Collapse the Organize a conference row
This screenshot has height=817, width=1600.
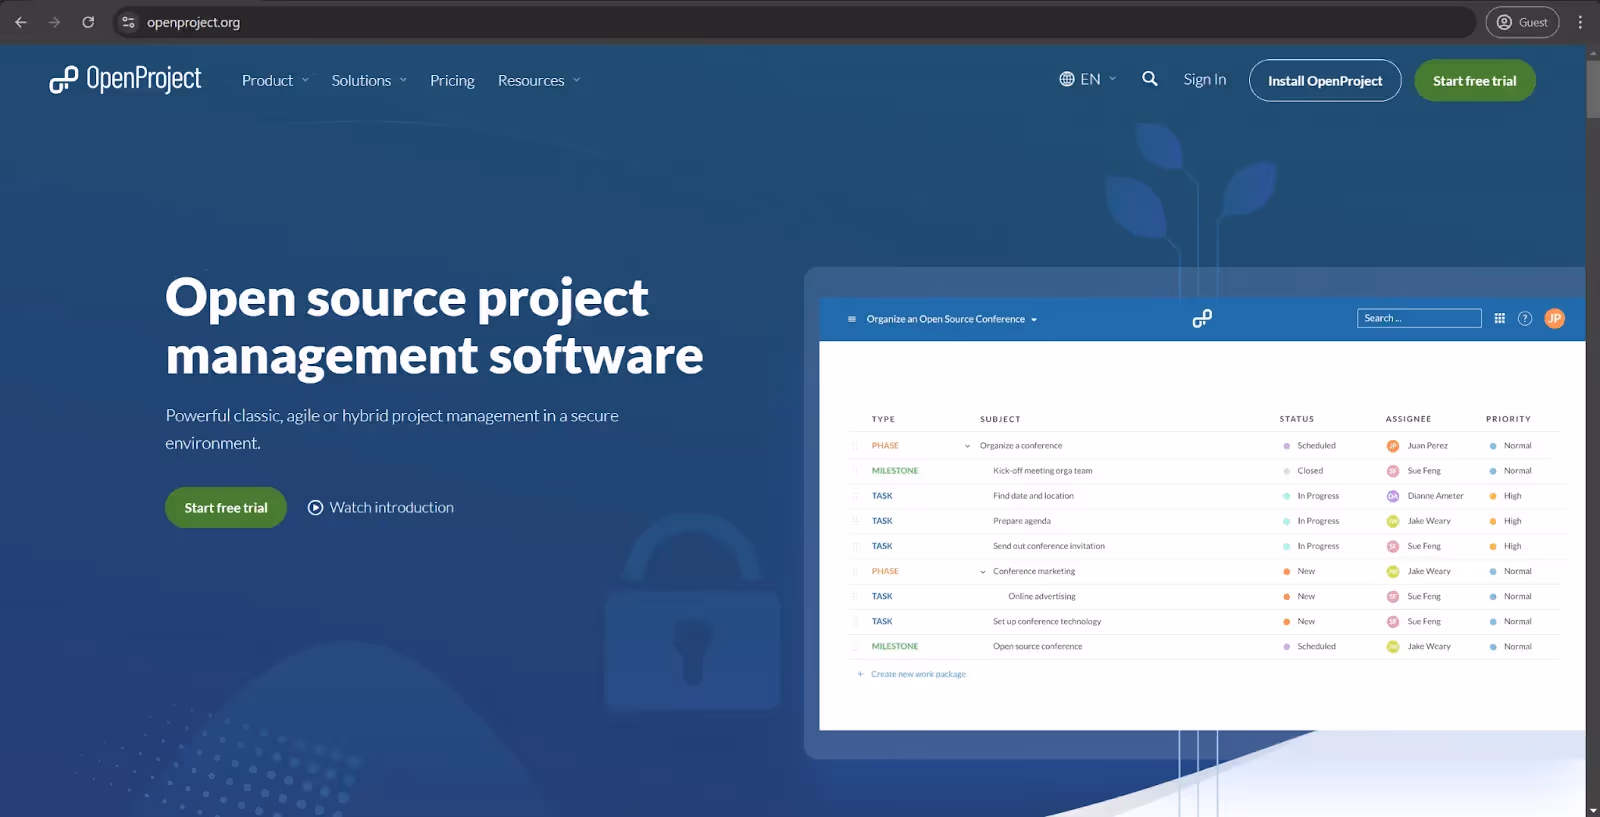click(x=967, y=446)
